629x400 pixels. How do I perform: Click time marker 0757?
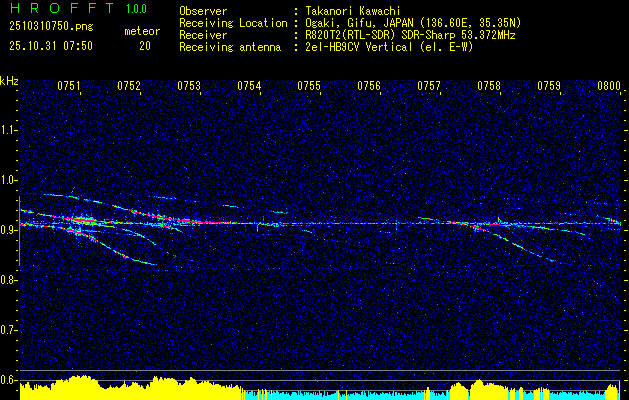[x=429, y=86]
